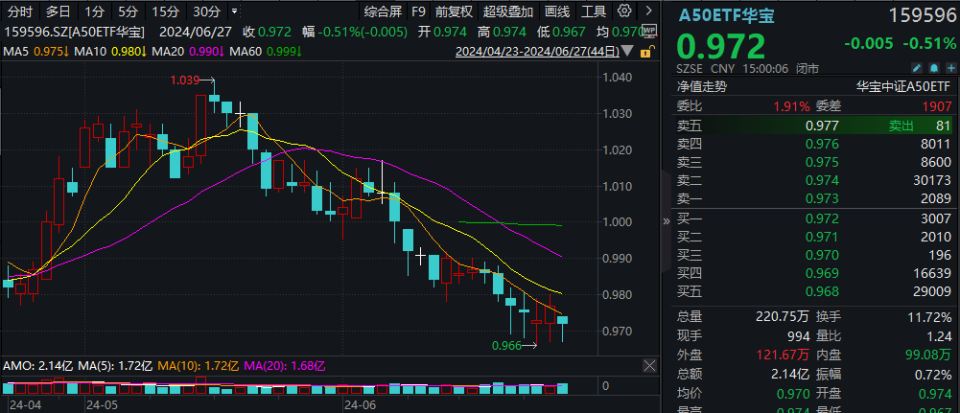The image size is (960, 413).
Task: Select the 卖二 0.974 ask row
Action: point(814,180)
